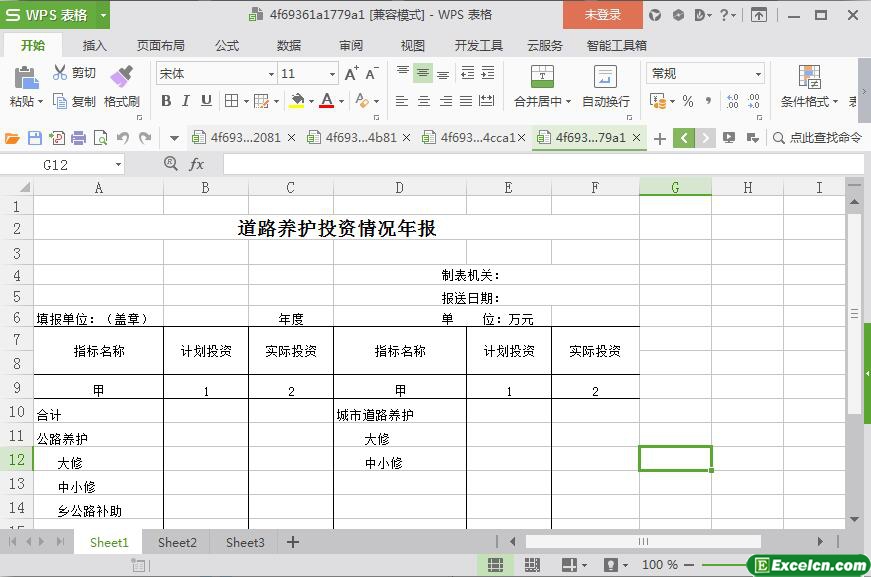Toggle Bold formatting
The width and height of the screenshot is (871, 577).
[x=166, y=101]
